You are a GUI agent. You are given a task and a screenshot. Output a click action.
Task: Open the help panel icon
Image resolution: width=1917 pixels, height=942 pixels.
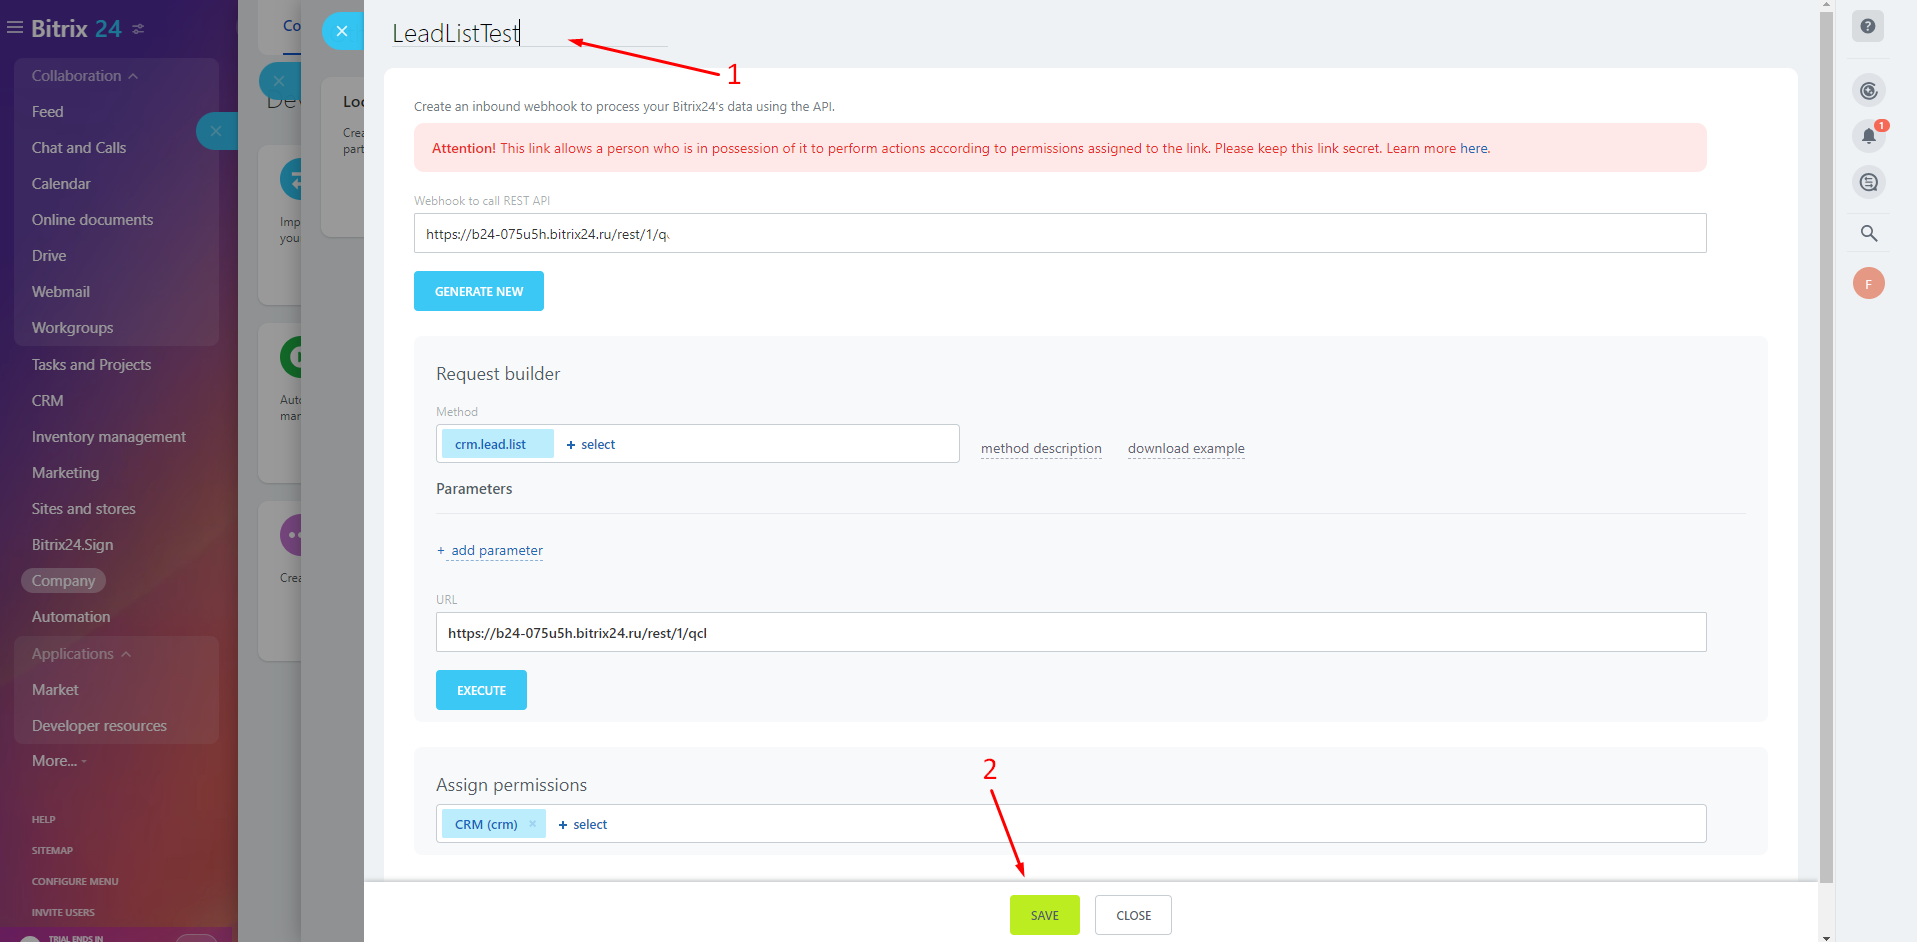tap(1868, 26)
